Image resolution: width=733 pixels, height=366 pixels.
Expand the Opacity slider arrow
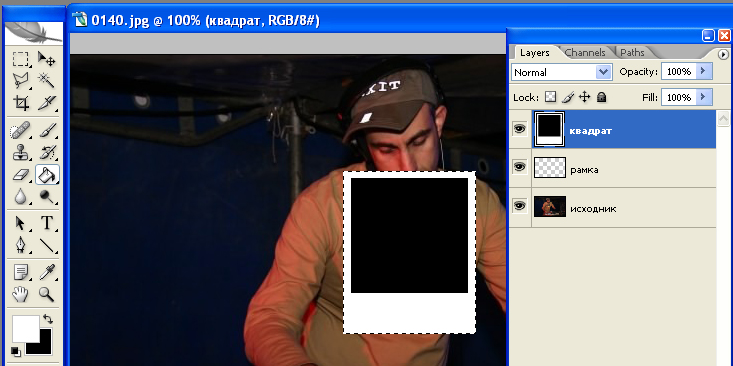click(704, 72)
